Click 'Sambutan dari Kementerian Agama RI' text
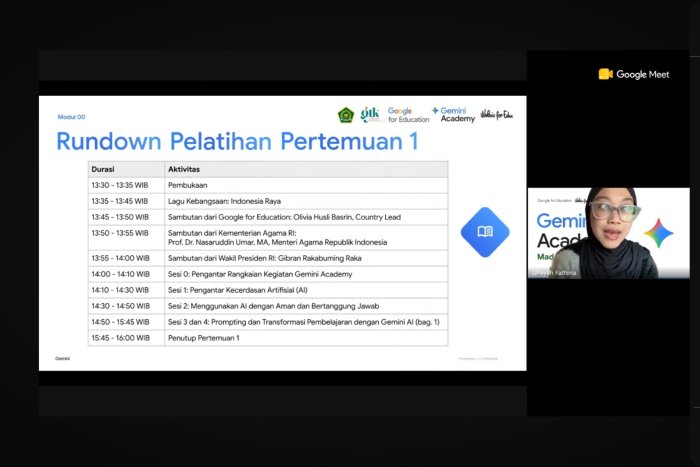 coord(232,233)
